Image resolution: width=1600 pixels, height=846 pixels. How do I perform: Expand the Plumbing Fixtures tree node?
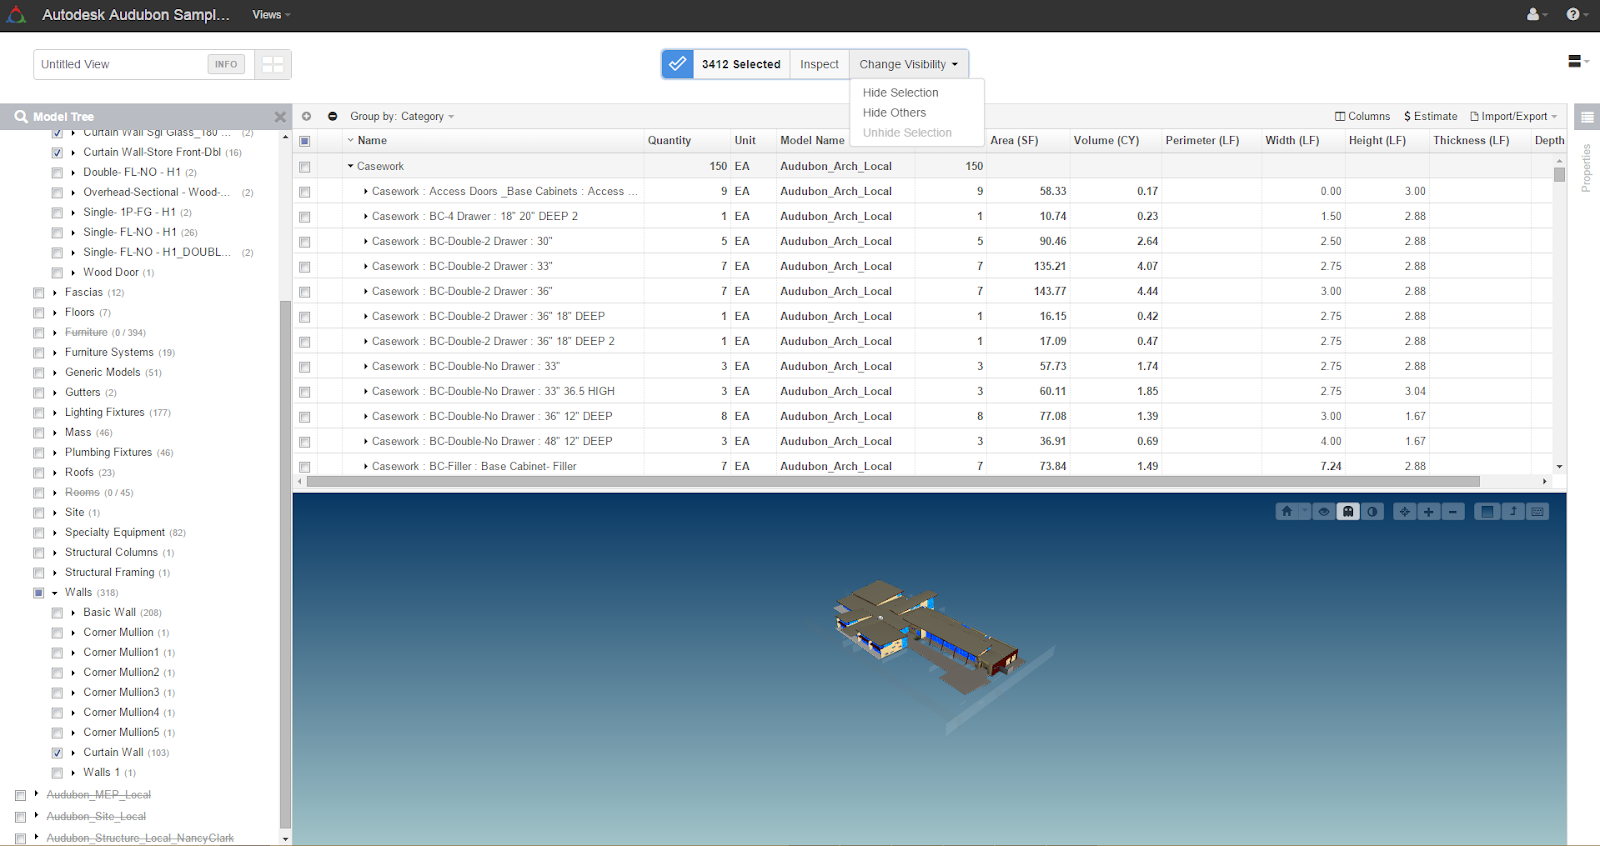pyautogui.click(x=54, y=453)
